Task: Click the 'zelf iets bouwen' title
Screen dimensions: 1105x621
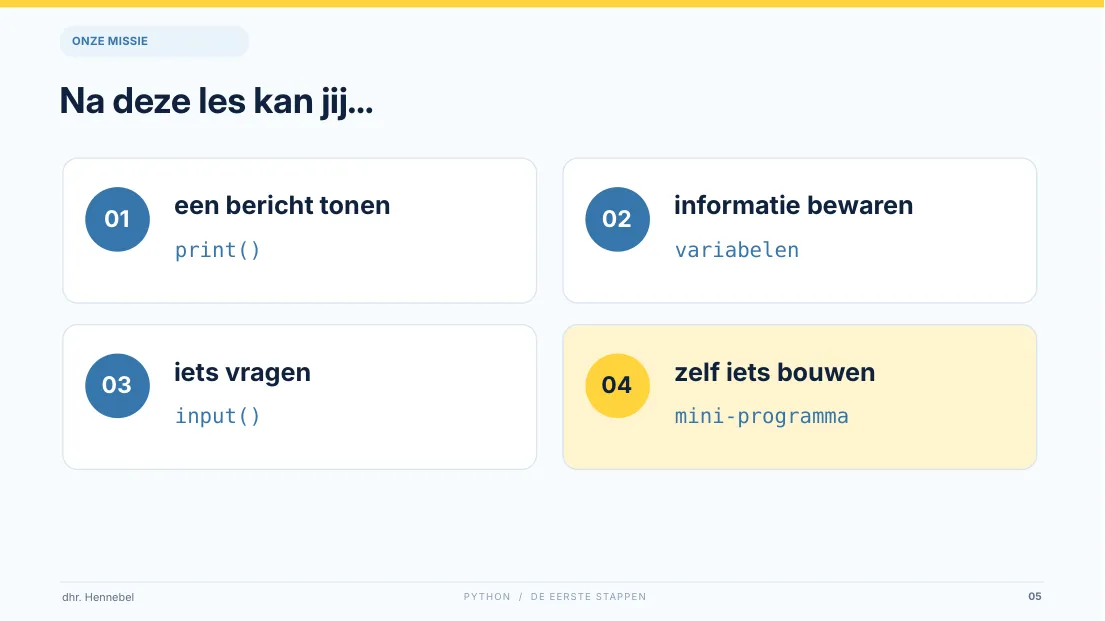Action: coord(774,372)
